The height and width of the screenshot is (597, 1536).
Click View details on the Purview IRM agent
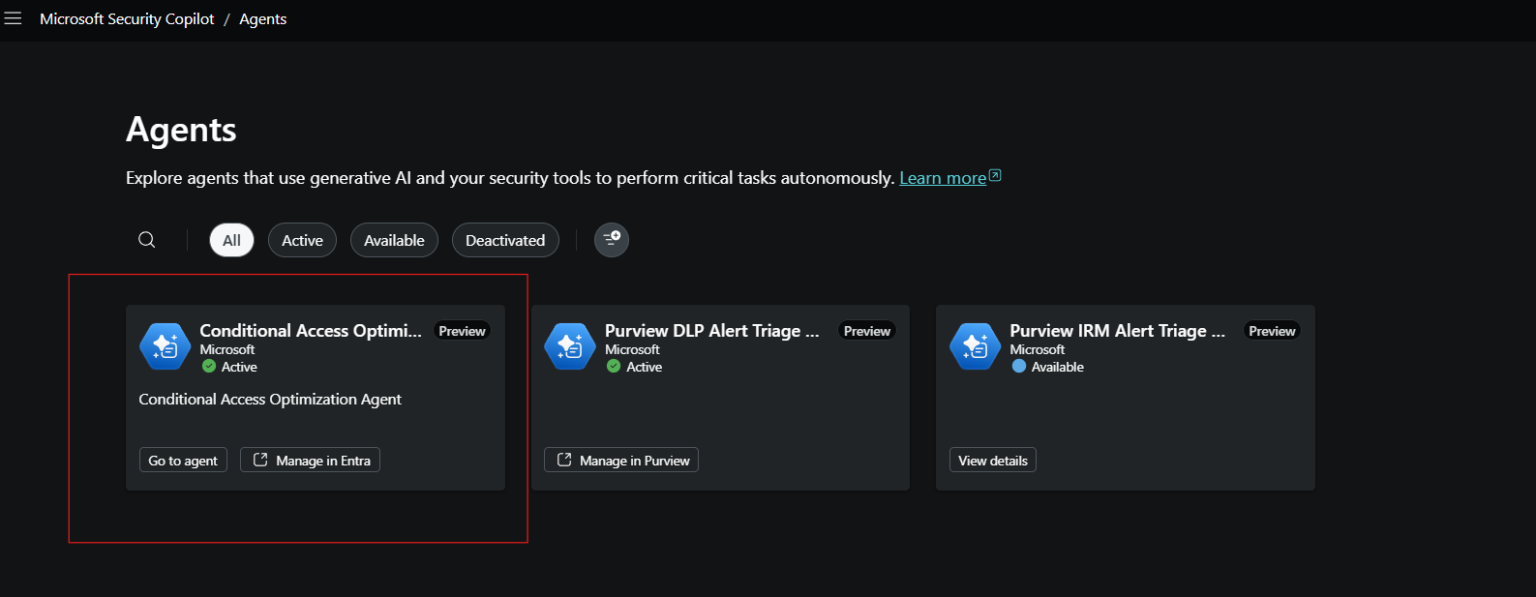pyautogui.click(x=992, y=459)
